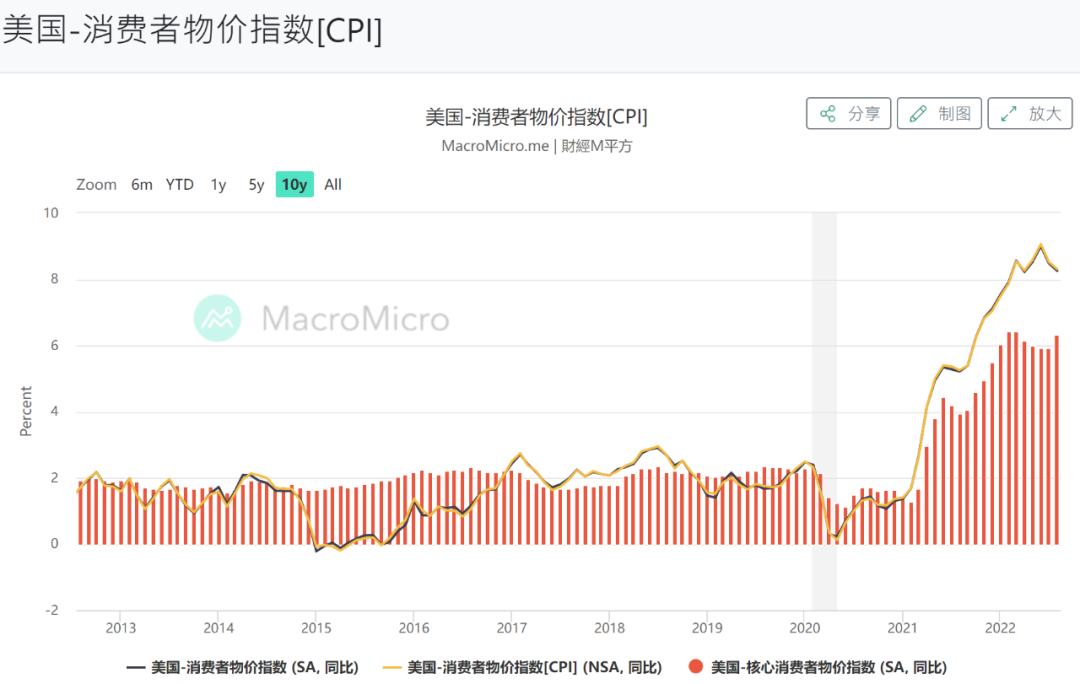Click the 2022 x-axis label

coord(1000,628)
